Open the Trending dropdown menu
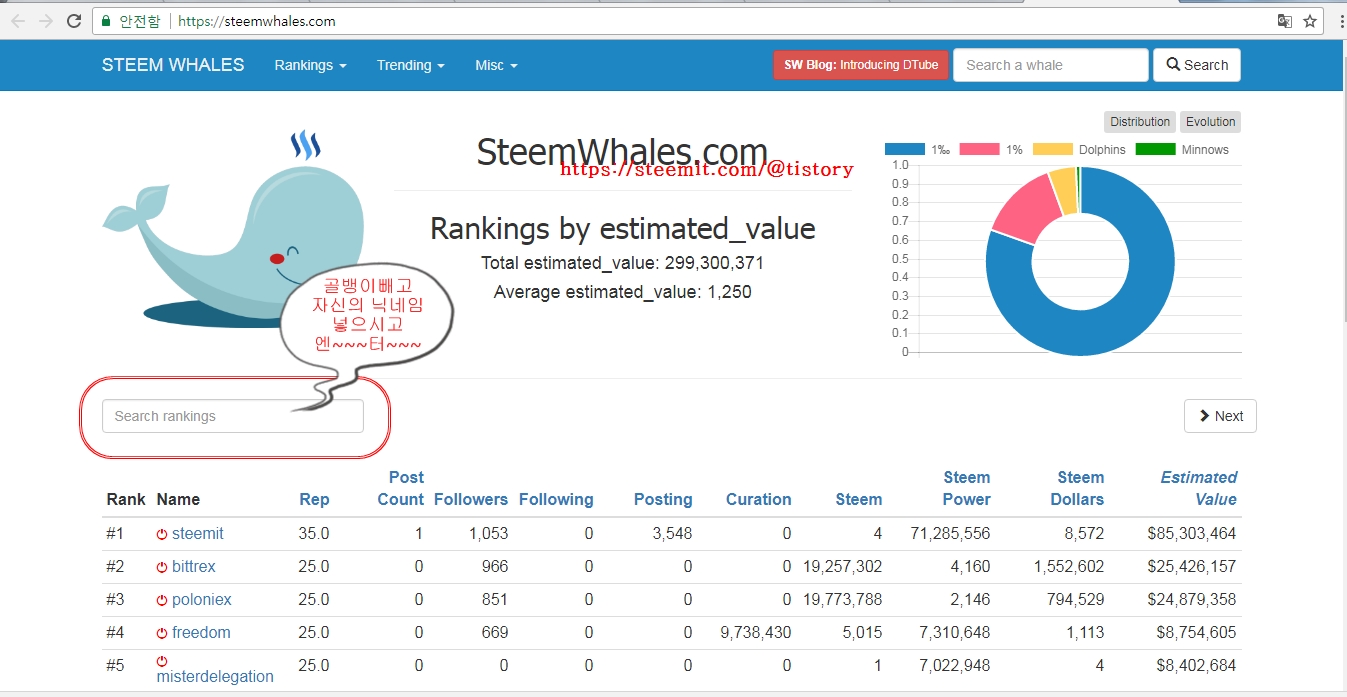 click(x=411, y=65)
